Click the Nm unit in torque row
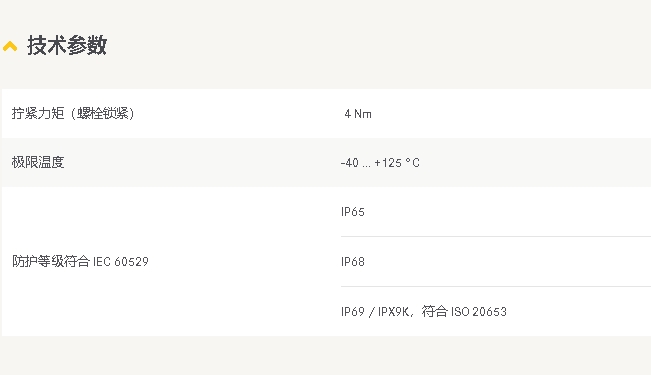The image size is (651, 375). [x=363, y=114]
